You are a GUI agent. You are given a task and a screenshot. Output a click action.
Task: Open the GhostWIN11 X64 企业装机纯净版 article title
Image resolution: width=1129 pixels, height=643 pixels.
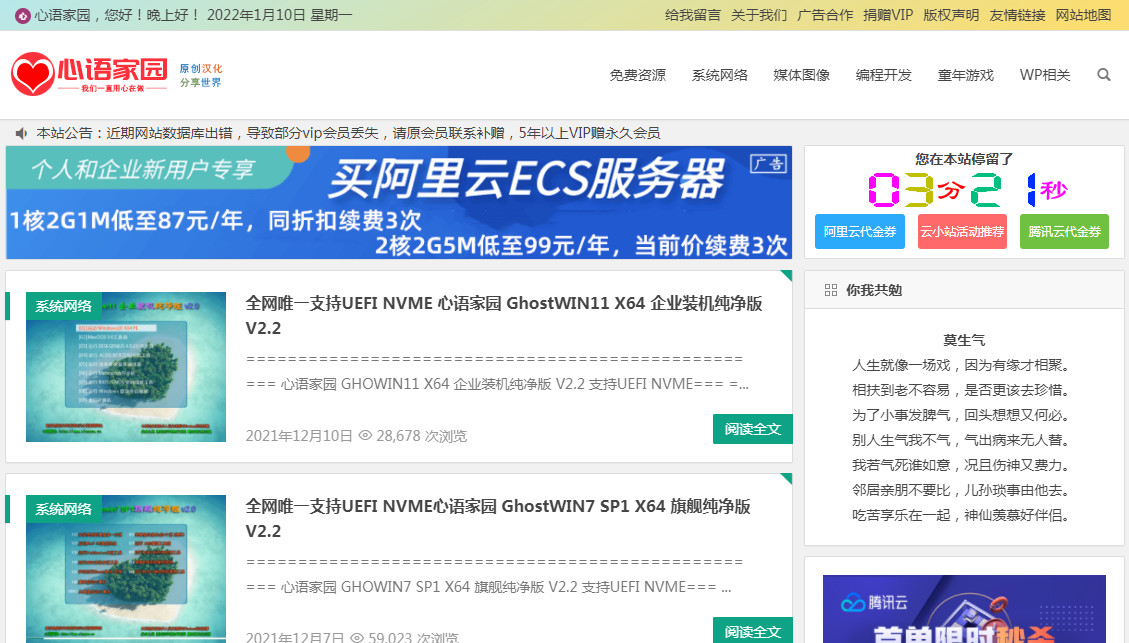pyautogui.click(x=504, y=315)
